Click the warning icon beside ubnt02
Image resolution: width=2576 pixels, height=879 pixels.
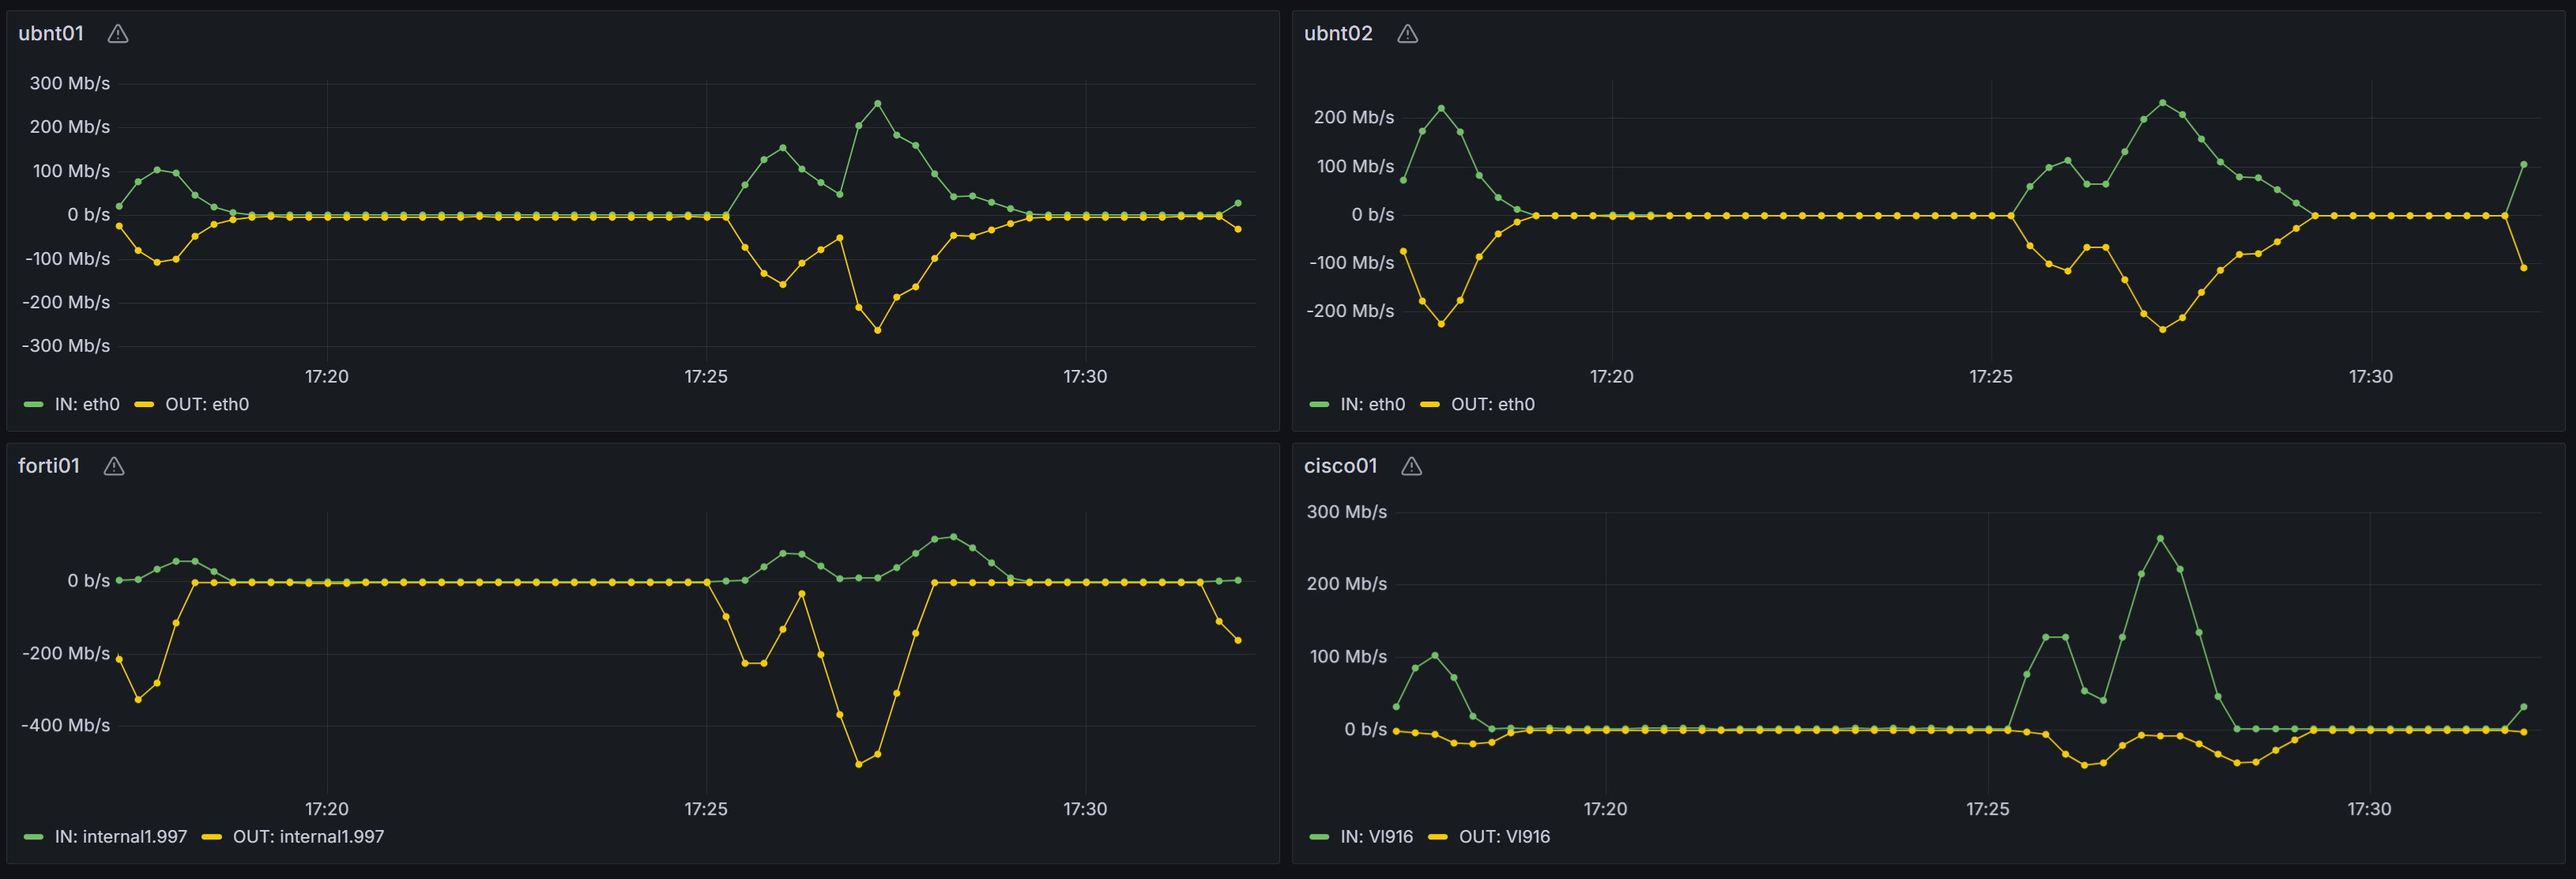[1407, 34]
